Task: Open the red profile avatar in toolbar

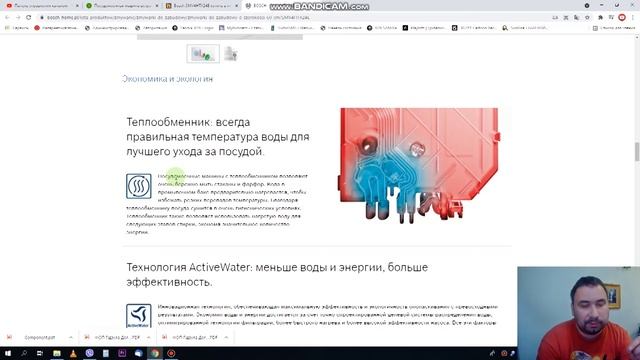Action: pos(622,18)
